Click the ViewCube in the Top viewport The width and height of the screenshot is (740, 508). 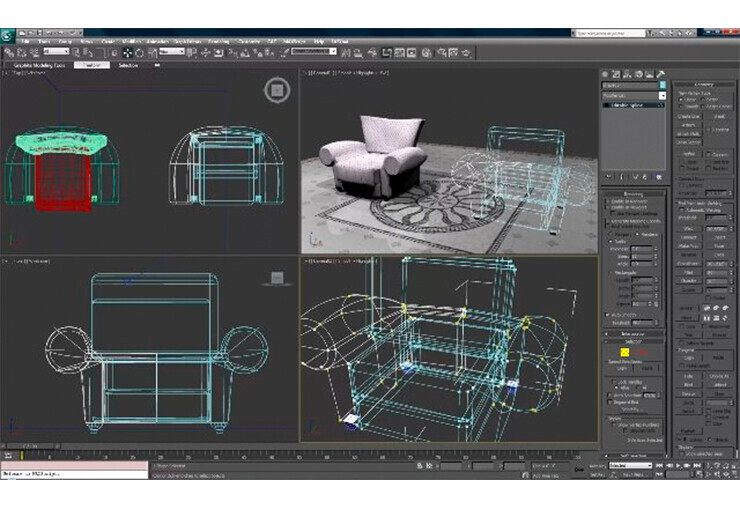(277, 90)
